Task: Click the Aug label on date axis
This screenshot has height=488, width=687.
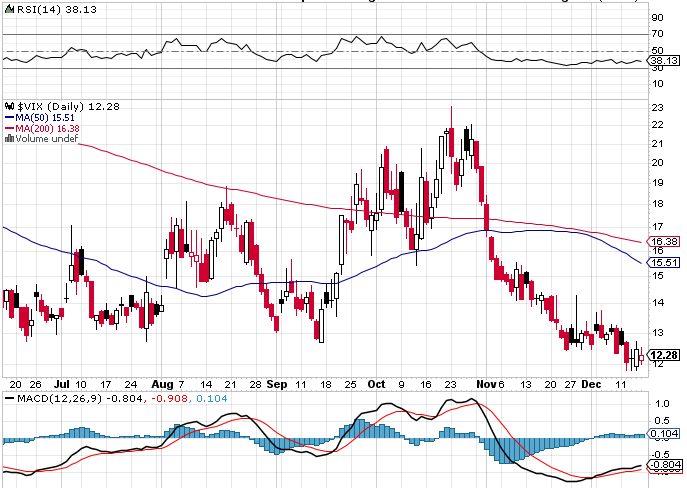Action: coord(162,384)
